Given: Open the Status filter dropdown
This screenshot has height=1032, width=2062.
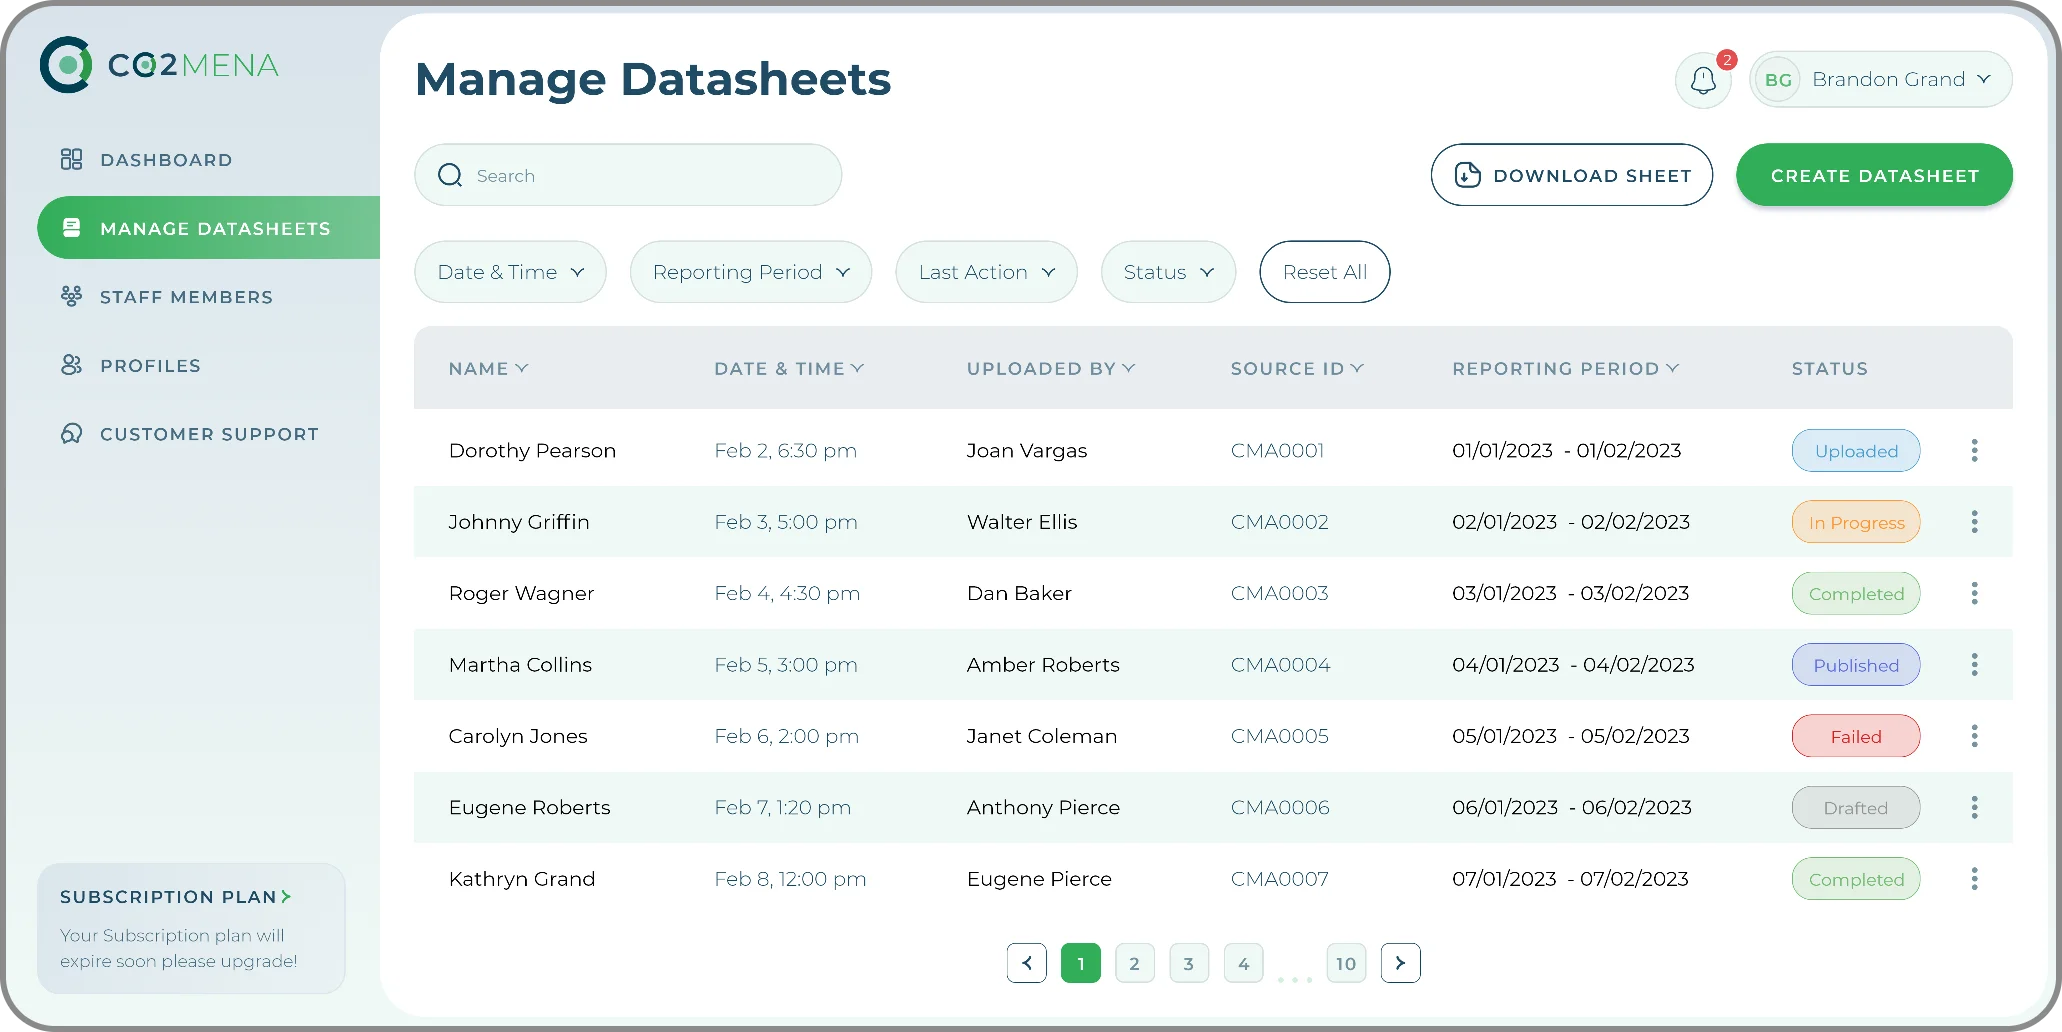Looking at the screenshot, I should coord(1167,271).
